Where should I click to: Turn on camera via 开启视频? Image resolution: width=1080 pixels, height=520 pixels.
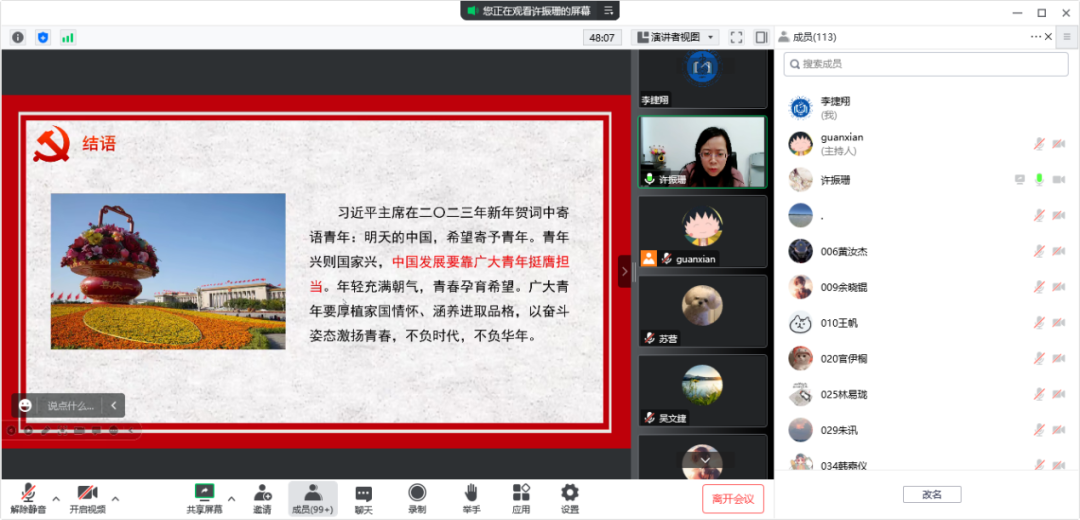point(87,497)
